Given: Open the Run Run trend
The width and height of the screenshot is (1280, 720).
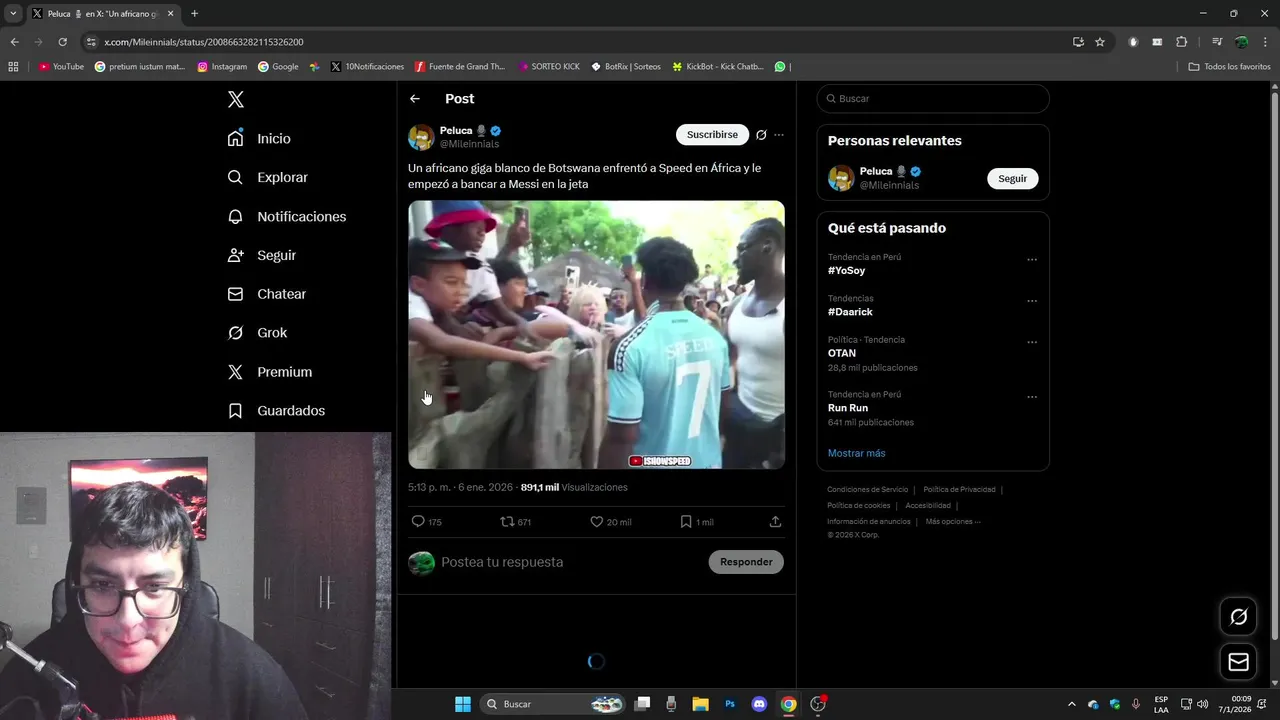Looking at the screenshot, I should click(x=848, y=408).
